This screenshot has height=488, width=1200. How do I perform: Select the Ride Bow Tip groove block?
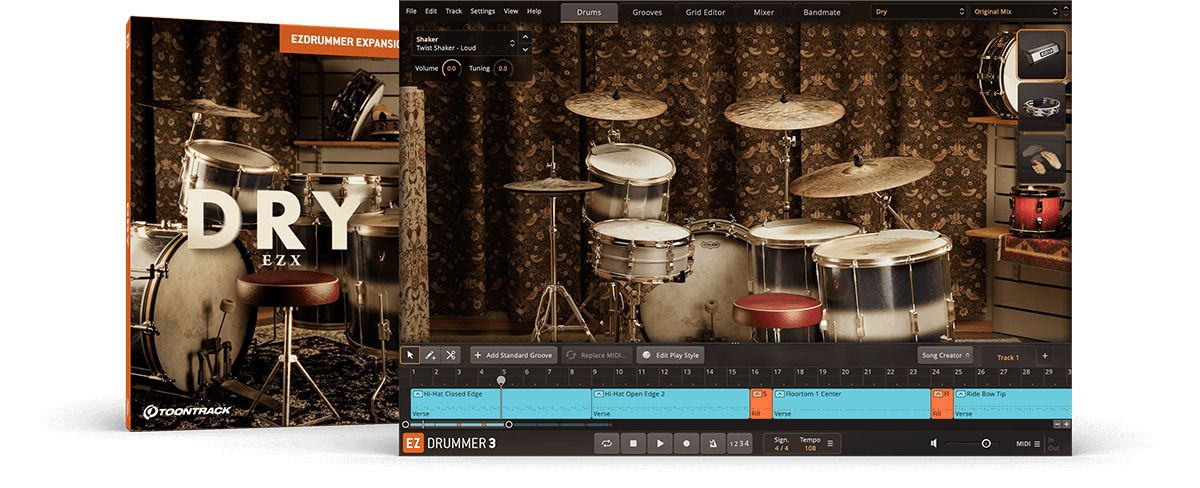(x=1012, y=403)
